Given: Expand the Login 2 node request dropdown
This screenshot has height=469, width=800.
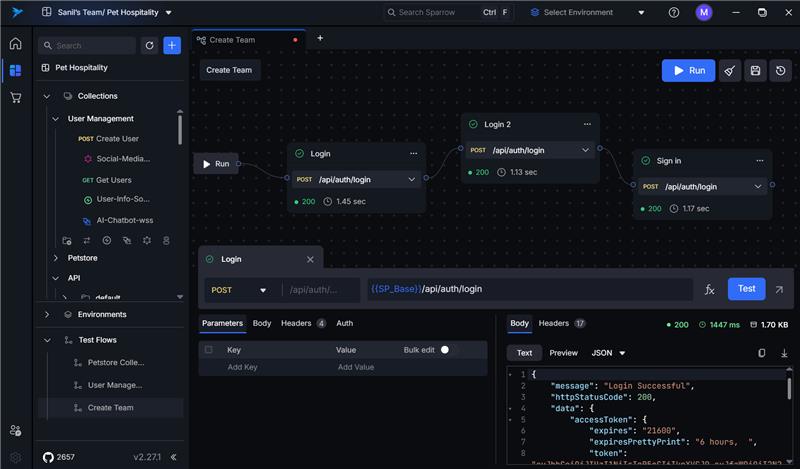Looking at the screenshot, I should coord(585,150).
